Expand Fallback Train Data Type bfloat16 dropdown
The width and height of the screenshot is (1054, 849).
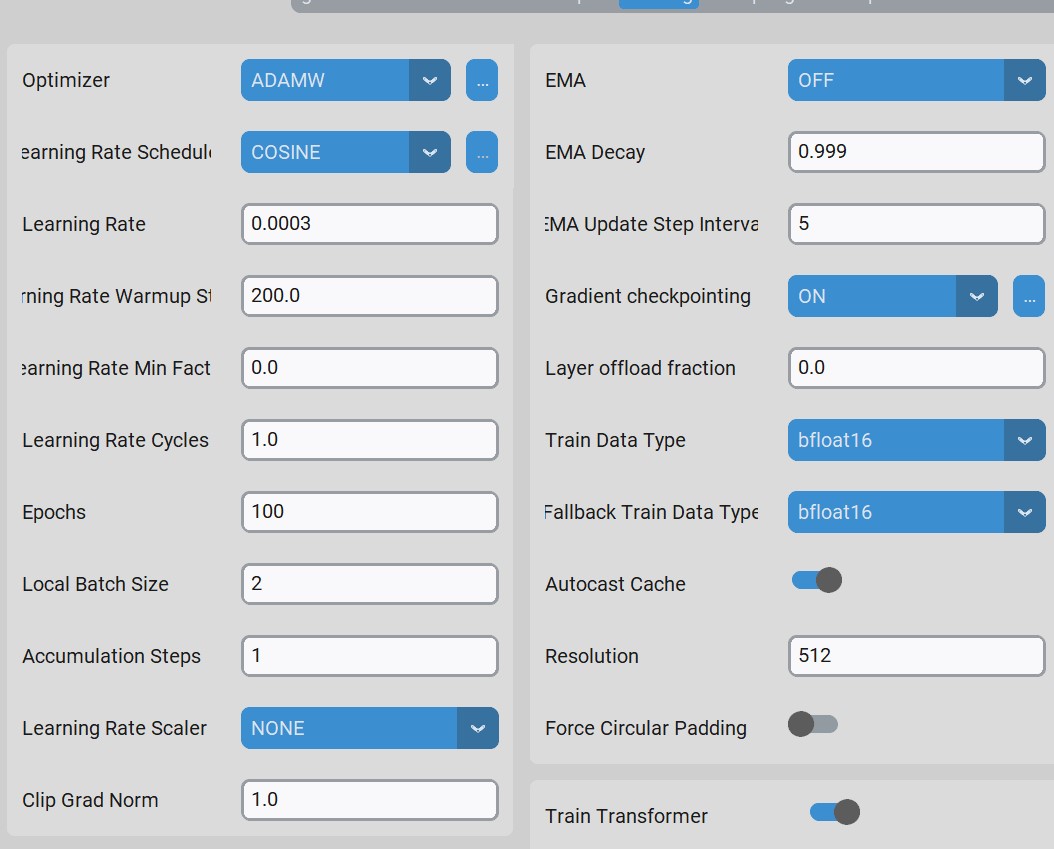click(x=916, y=512)
